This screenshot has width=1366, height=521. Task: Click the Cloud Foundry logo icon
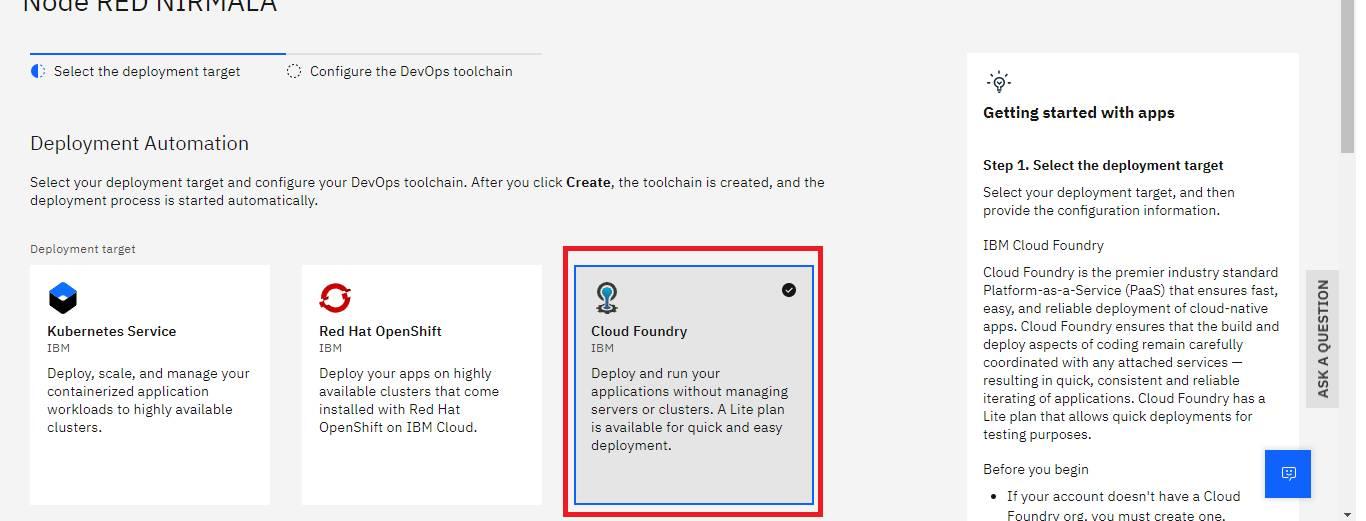[x=606, y=297]
